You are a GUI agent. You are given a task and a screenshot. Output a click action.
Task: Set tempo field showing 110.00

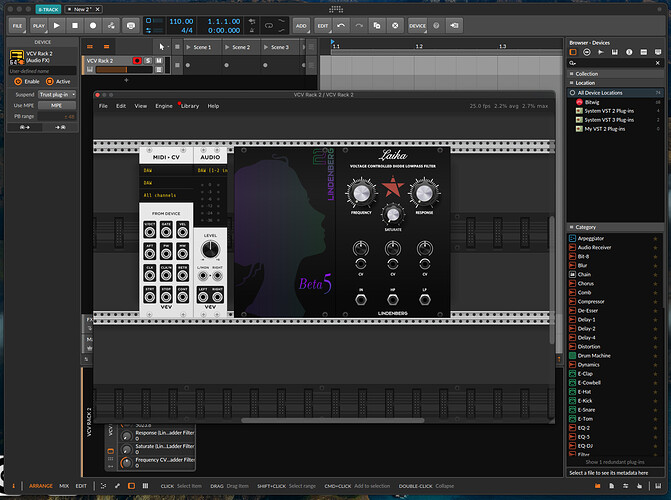pyautogui.click(x=181, y=21)
